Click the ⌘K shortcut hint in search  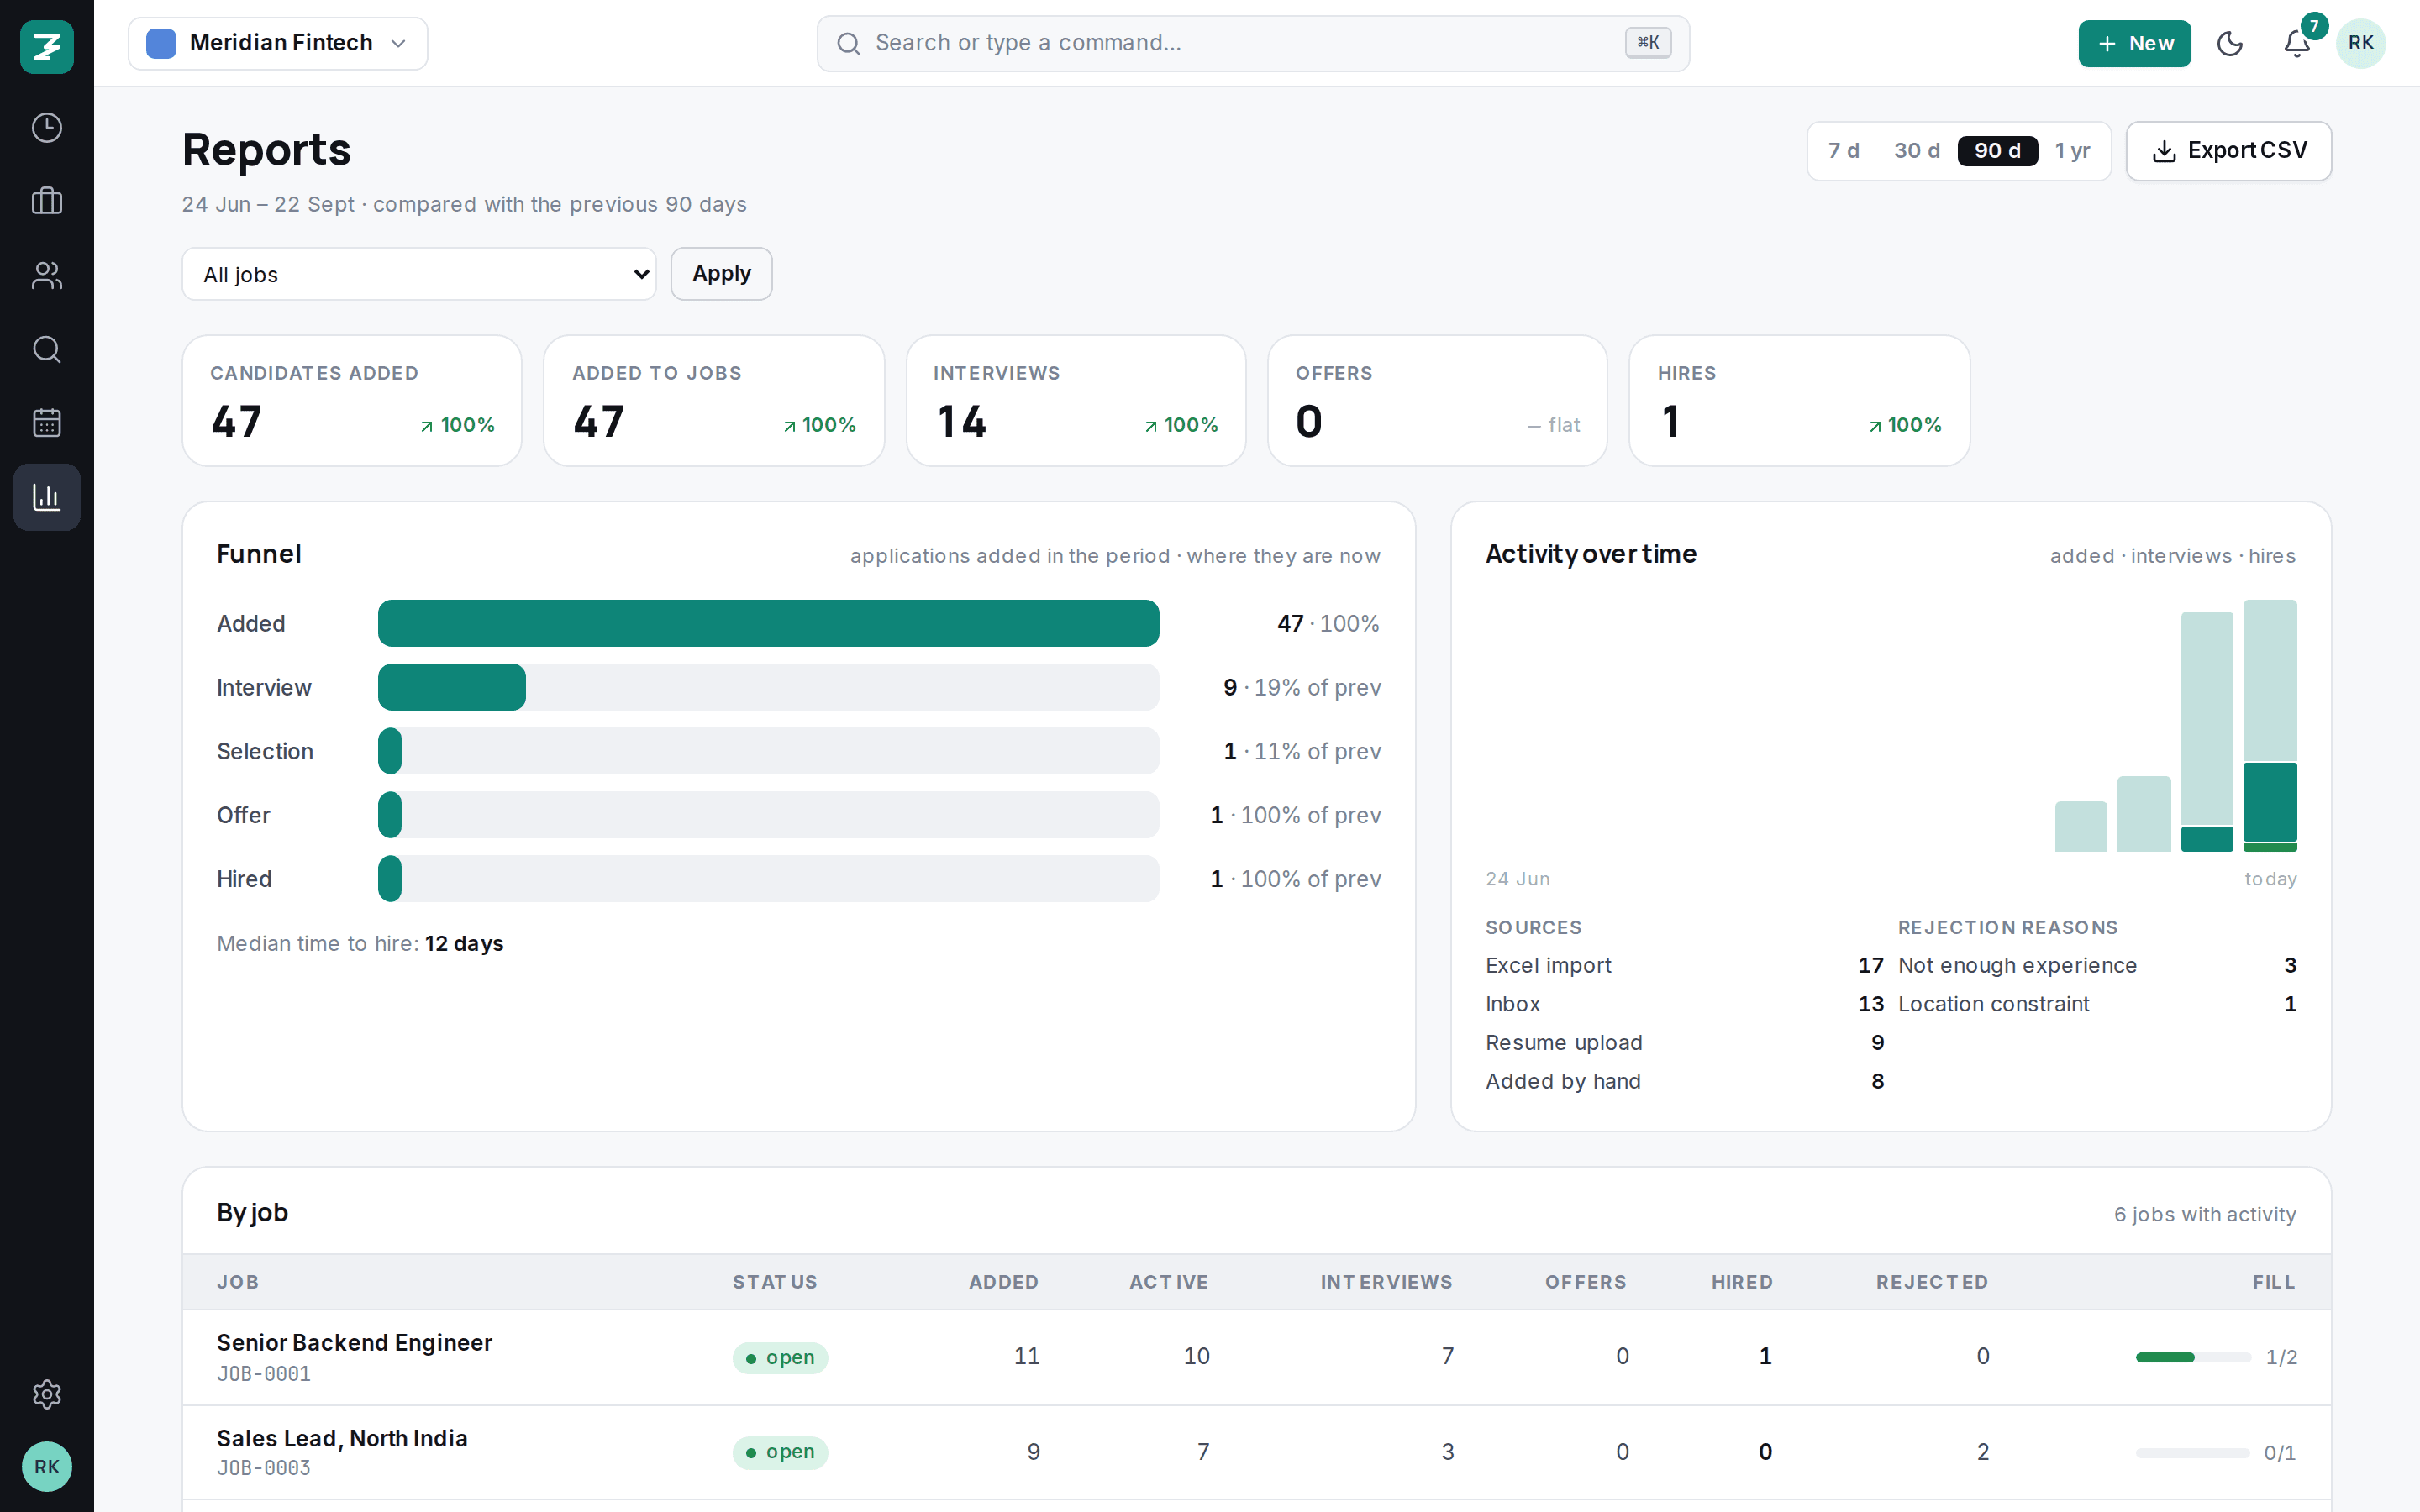[1648, 43]
